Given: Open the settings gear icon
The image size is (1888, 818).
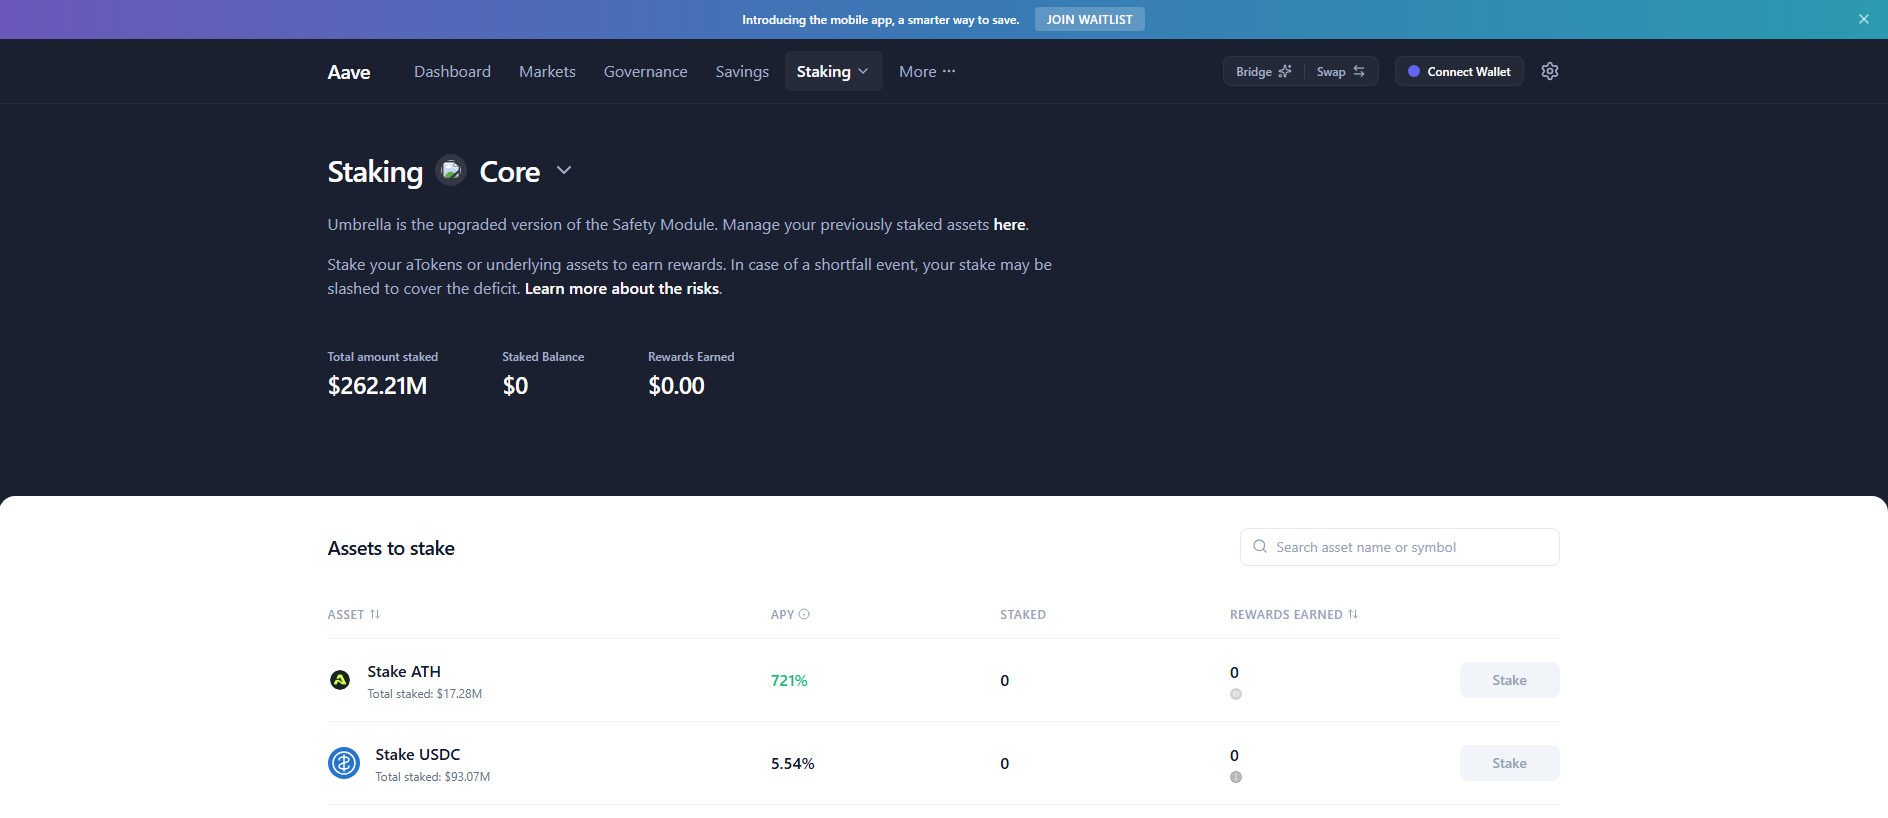Looking at the screenshot, I should click(1550, 71).
